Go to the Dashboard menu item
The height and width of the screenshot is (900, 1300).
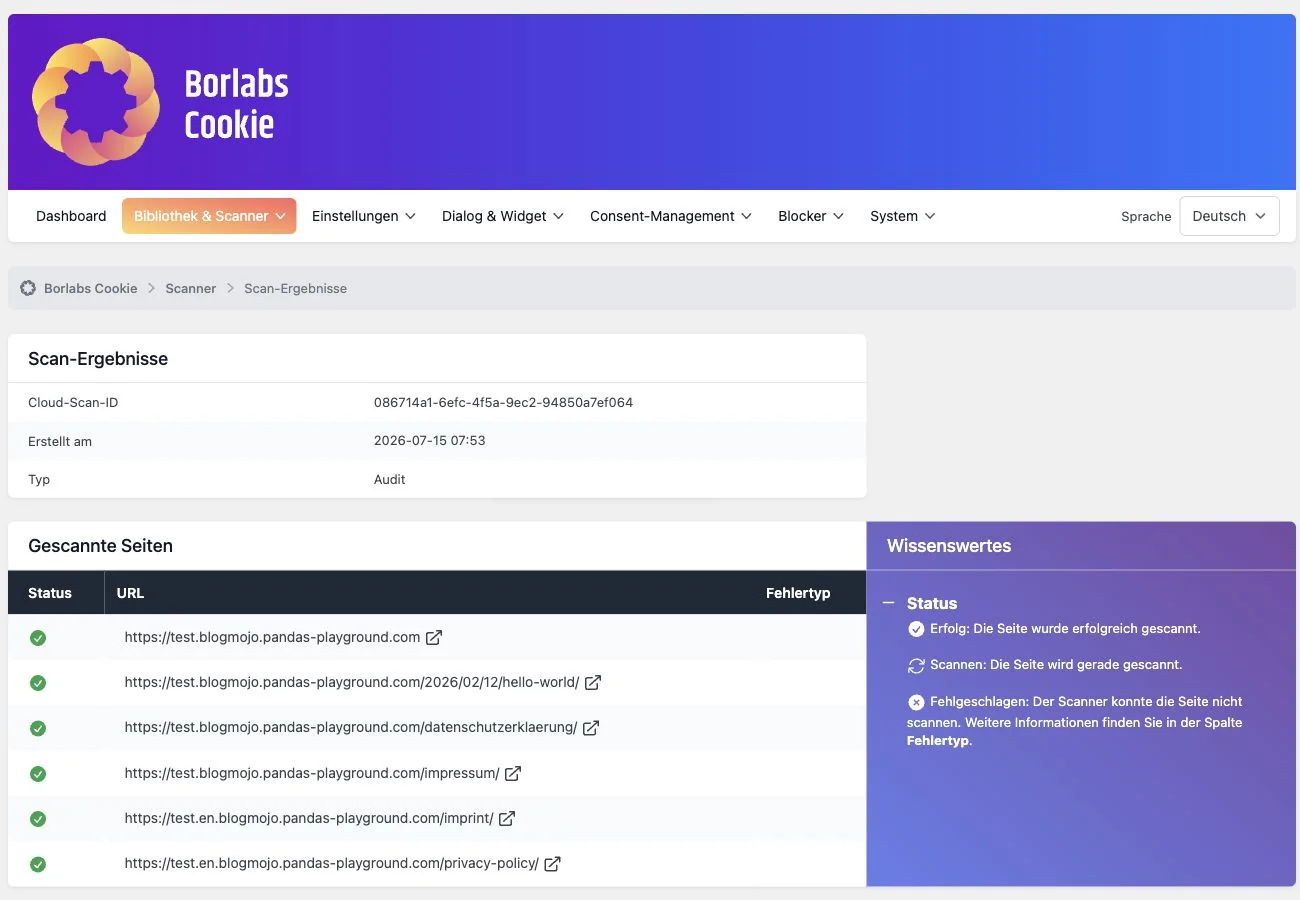click(x=71, y=216)
